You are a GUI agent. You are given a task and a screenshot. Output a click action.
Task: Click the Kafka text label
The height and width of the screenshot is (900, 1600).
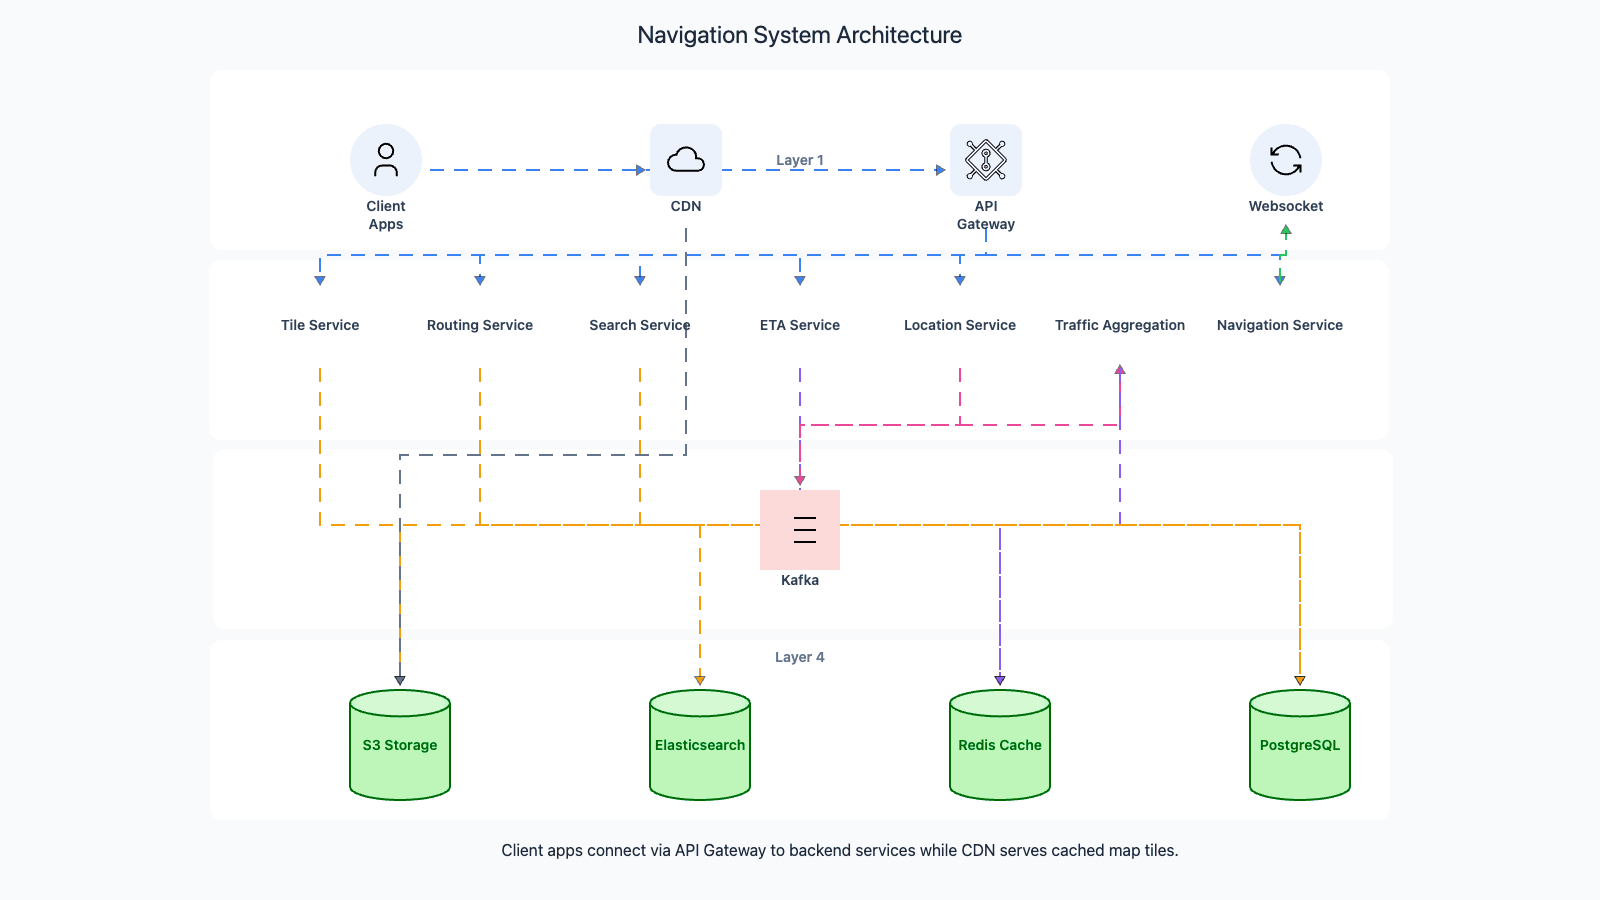[x=800, y=580]
